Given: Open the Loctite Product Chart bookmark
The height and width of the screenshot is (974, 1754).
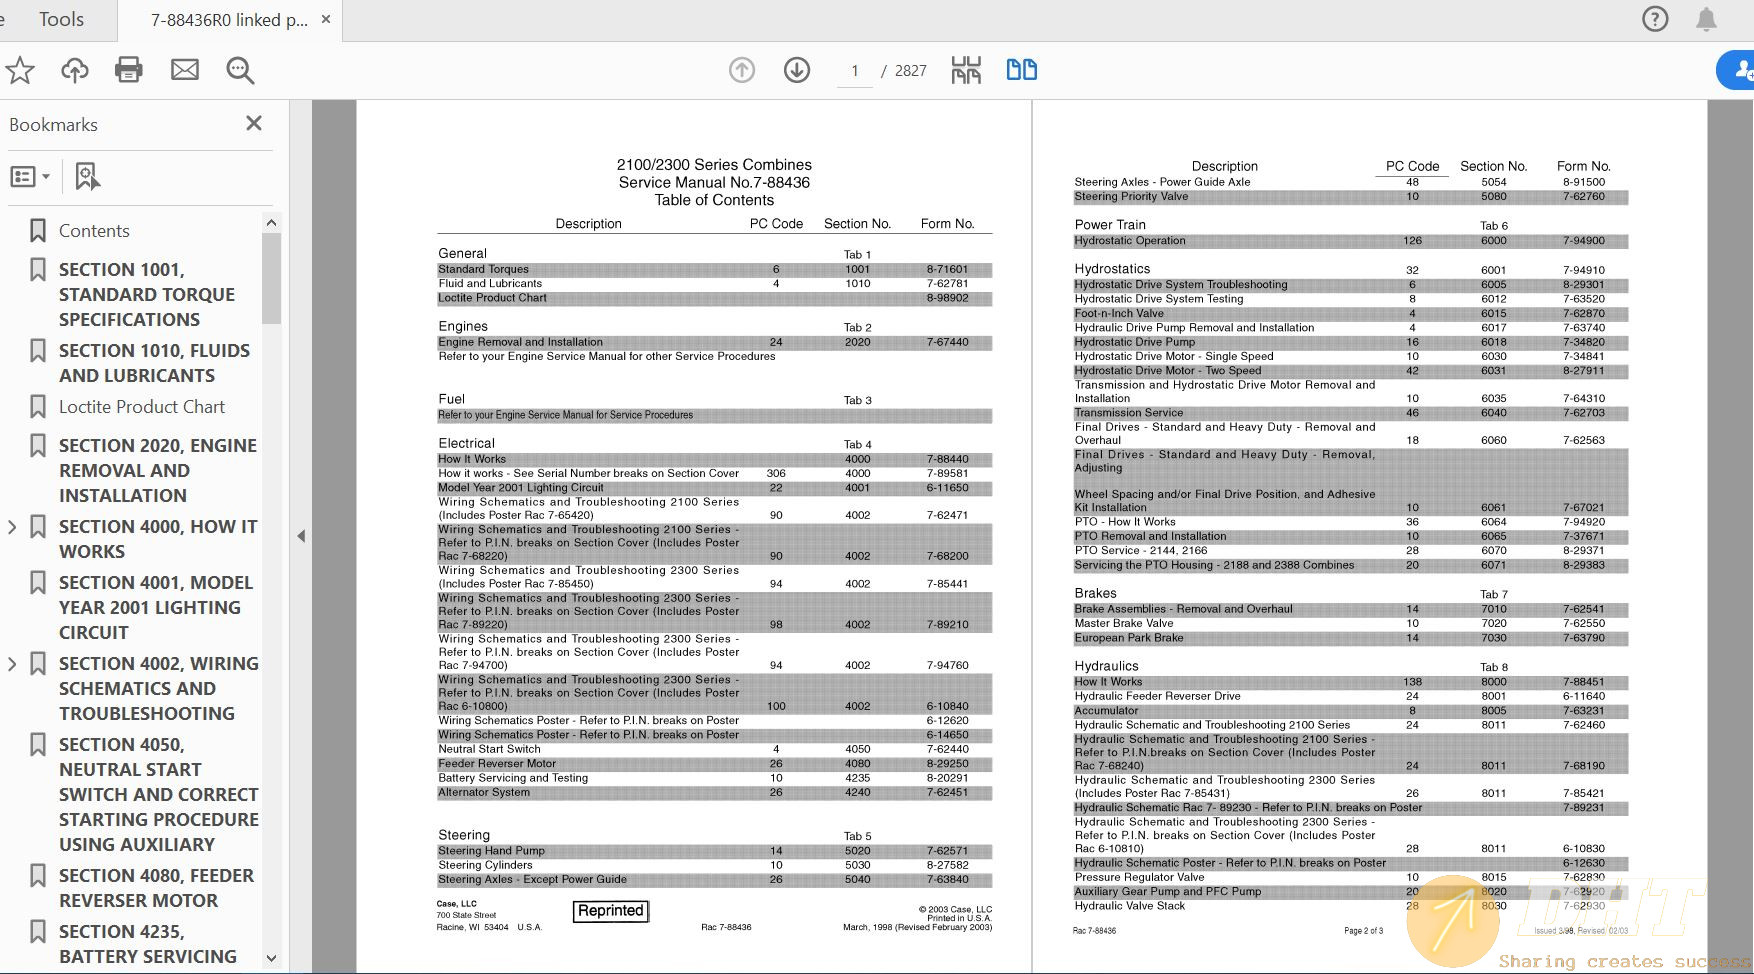Looking at the screenshot, I should (141, 407).
